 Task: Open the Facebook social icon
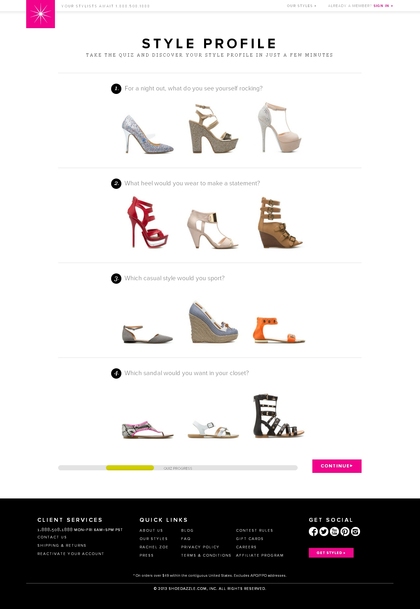313,532
